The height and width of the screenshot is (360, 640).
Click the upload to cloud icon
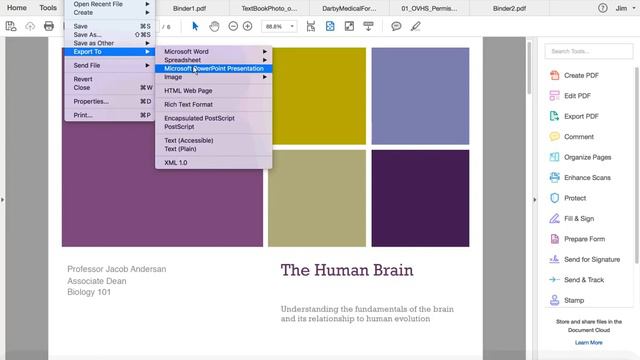pos(30,27)
